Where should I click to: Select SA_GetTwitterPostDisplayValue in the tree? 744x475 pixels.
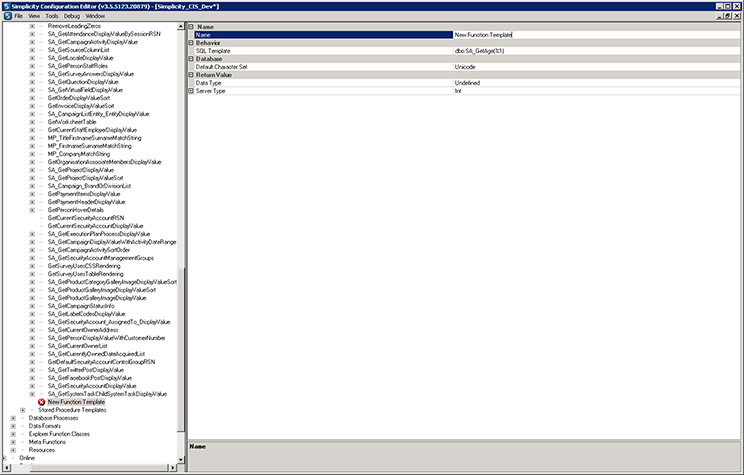point(86,370)
